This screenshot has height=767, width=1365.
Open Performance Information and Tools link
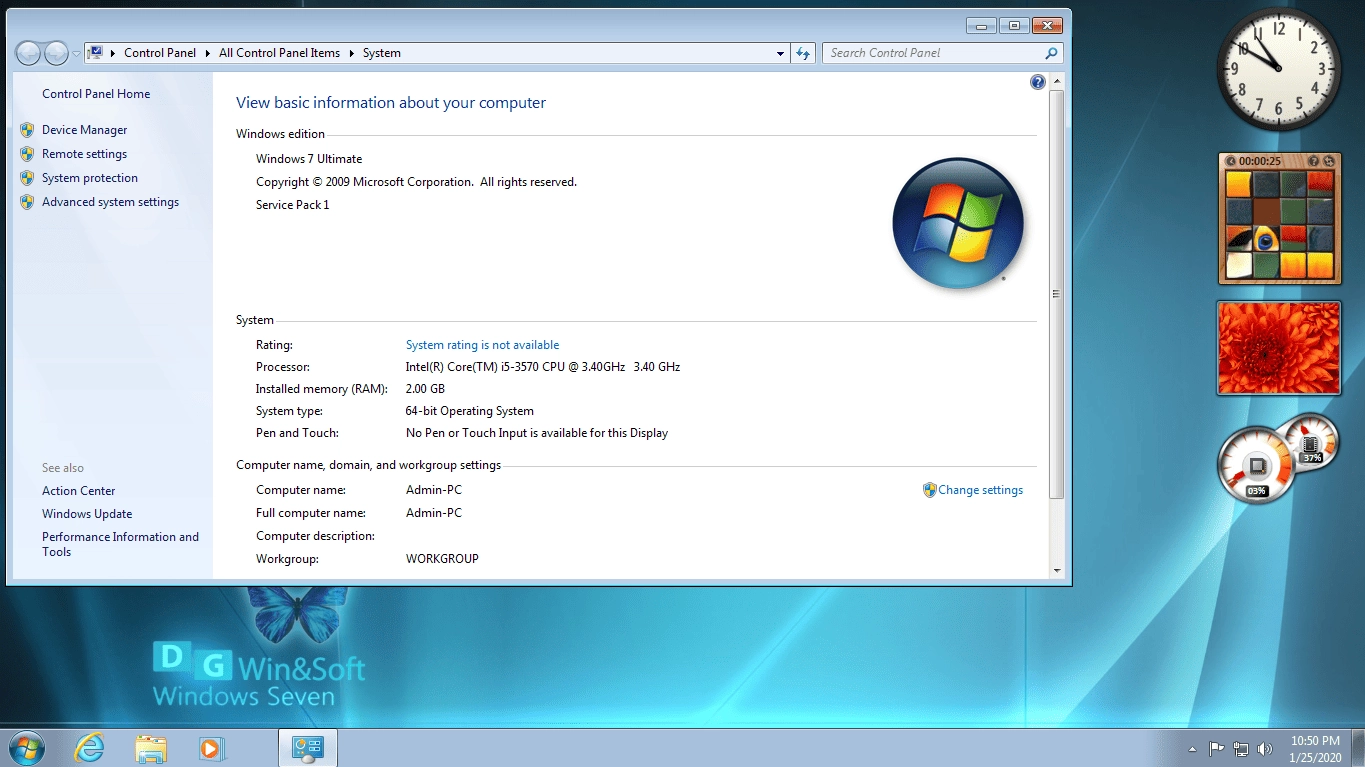click(x=120, y=544)
